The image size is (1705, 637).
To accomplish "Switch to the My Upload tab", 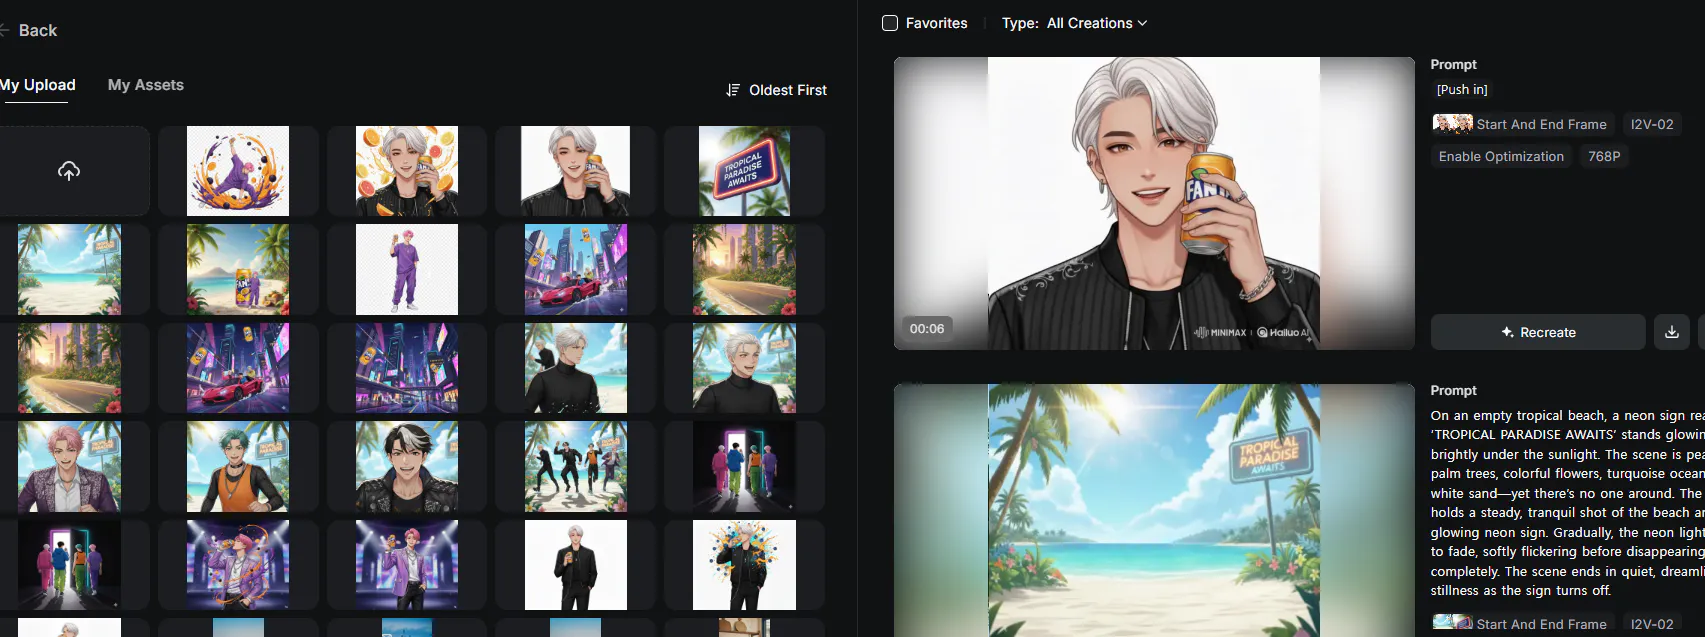I will point(38,85).
